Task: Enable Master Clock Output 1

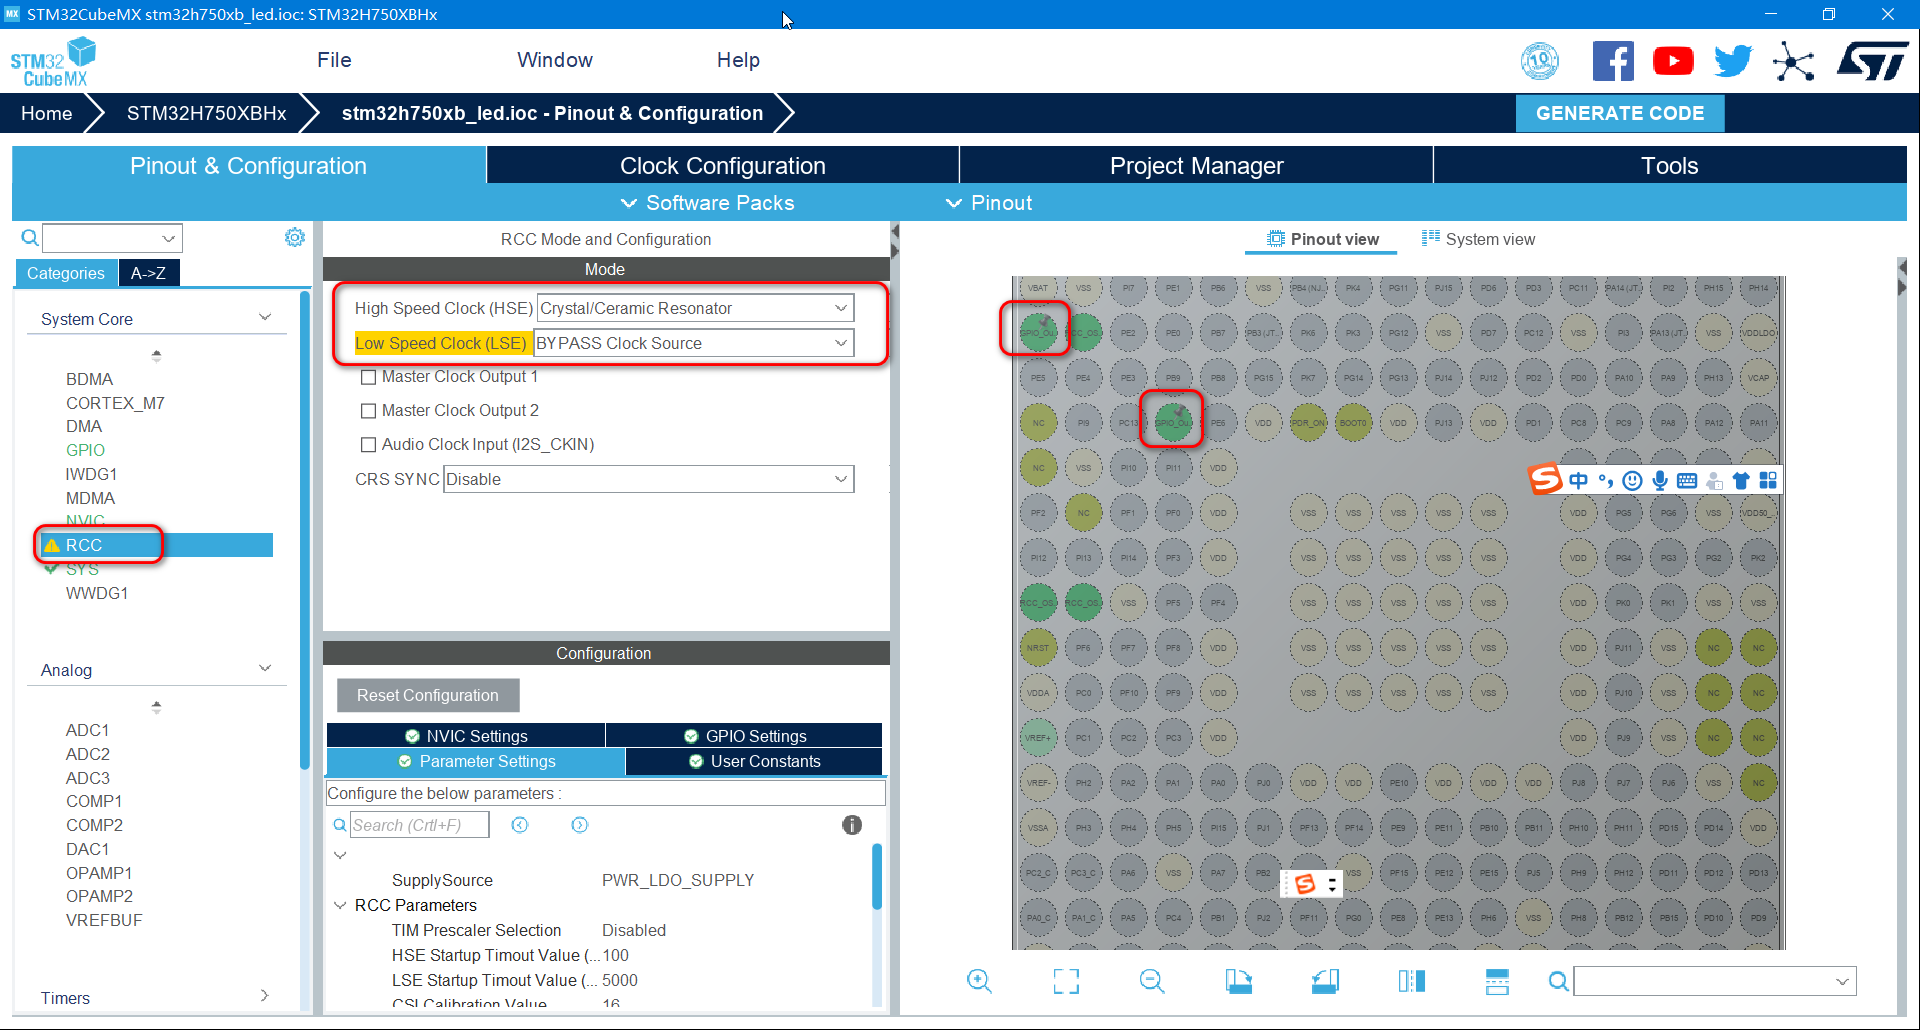Action: tap(368, 377)
